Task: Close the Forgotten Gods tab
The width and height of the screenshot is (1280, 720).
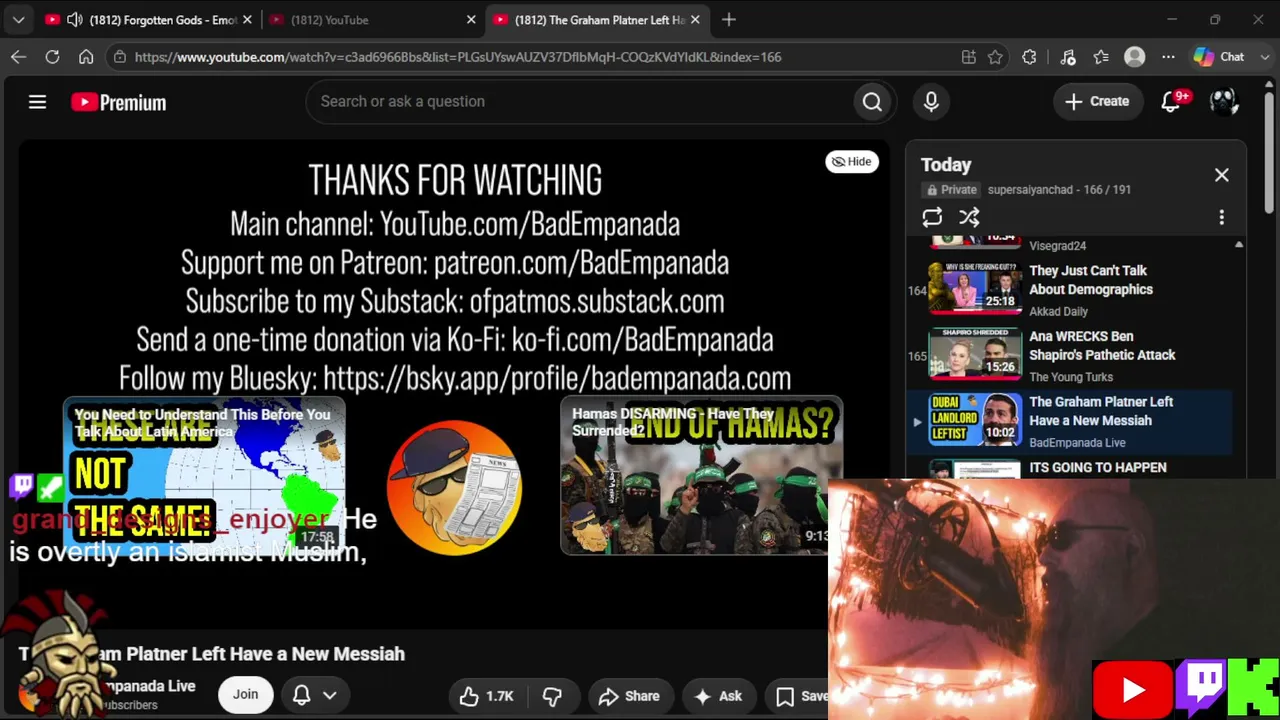Action: 247,20
